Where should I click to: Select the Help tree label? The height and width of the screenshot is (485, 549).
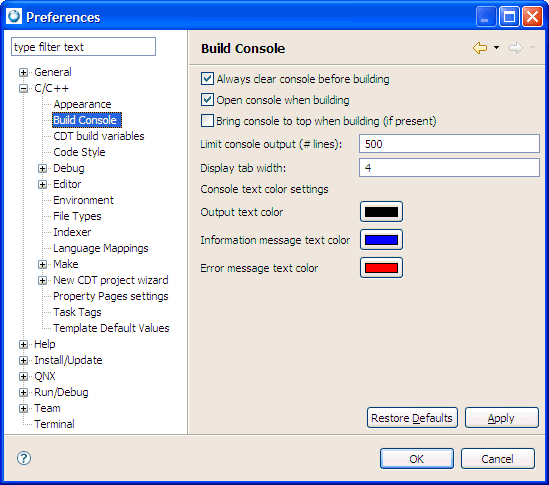(x=45, y=344)
